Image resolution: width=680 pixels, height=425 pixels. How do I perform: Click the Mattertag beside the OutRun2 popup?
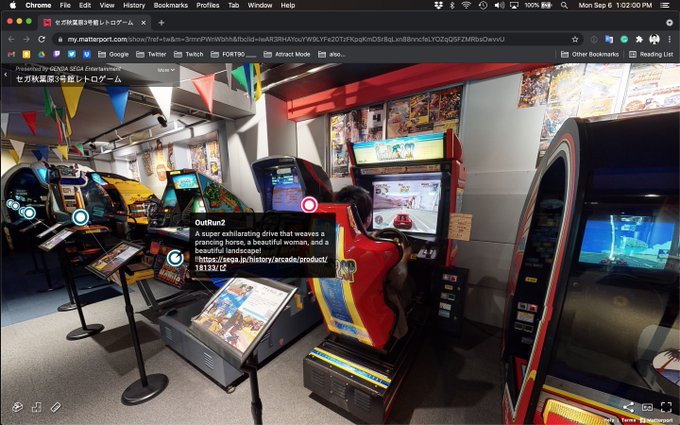coord(175,258)
